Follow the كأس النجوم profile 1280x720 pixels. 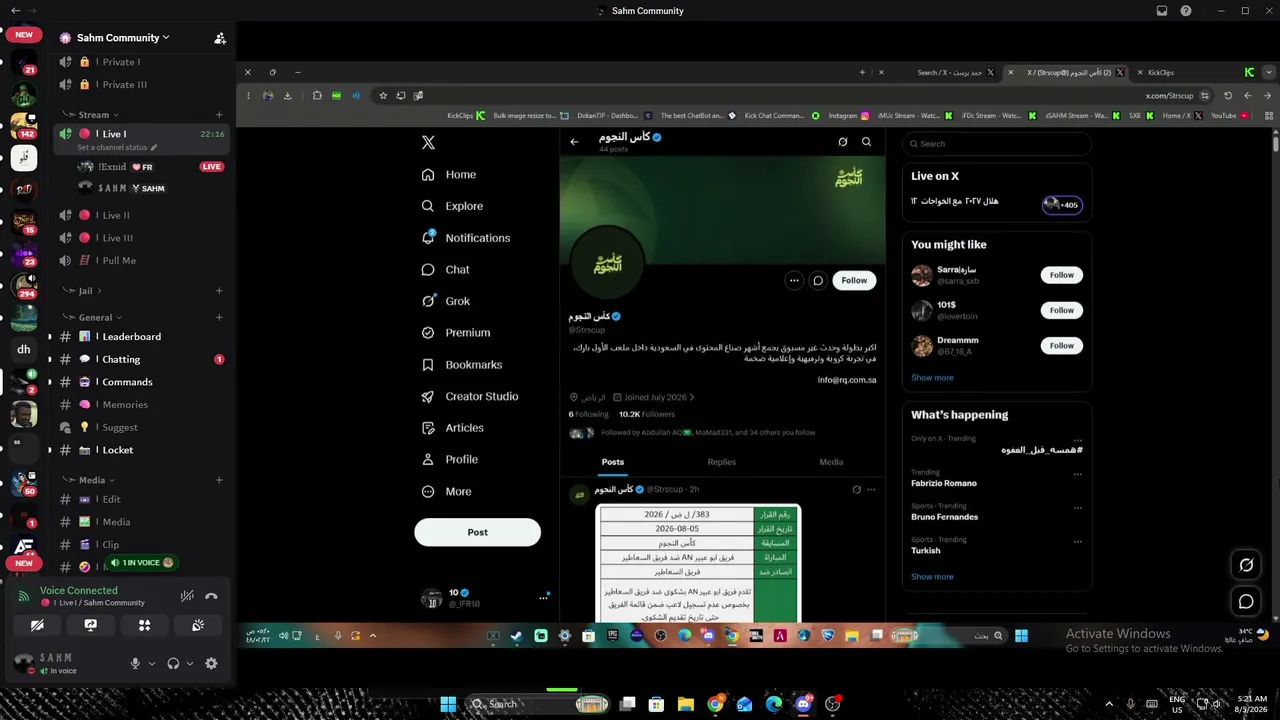click(x=854, y=281)
